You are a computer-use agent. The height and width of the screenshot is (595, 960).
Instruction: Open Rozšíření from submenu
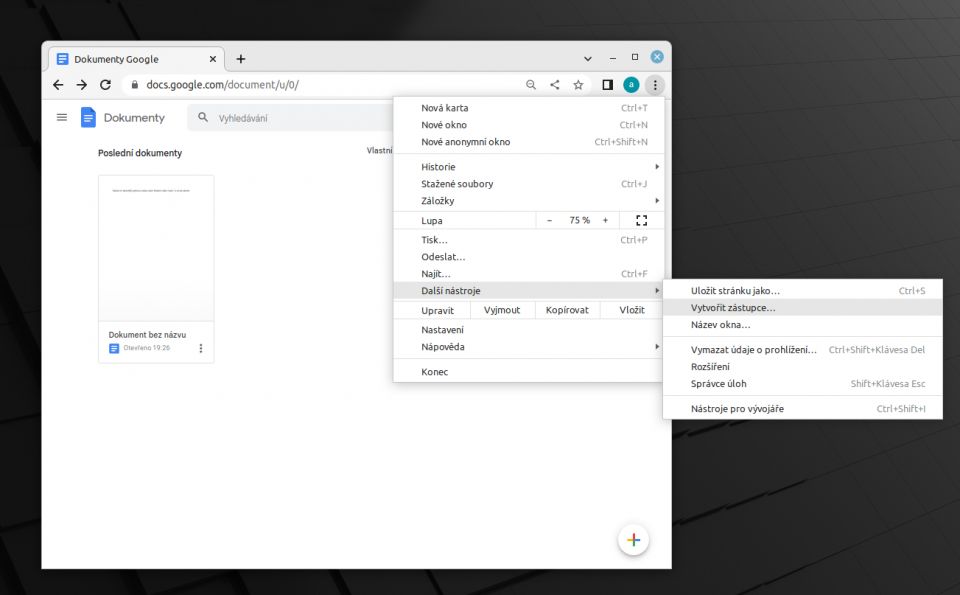[803, 367]
